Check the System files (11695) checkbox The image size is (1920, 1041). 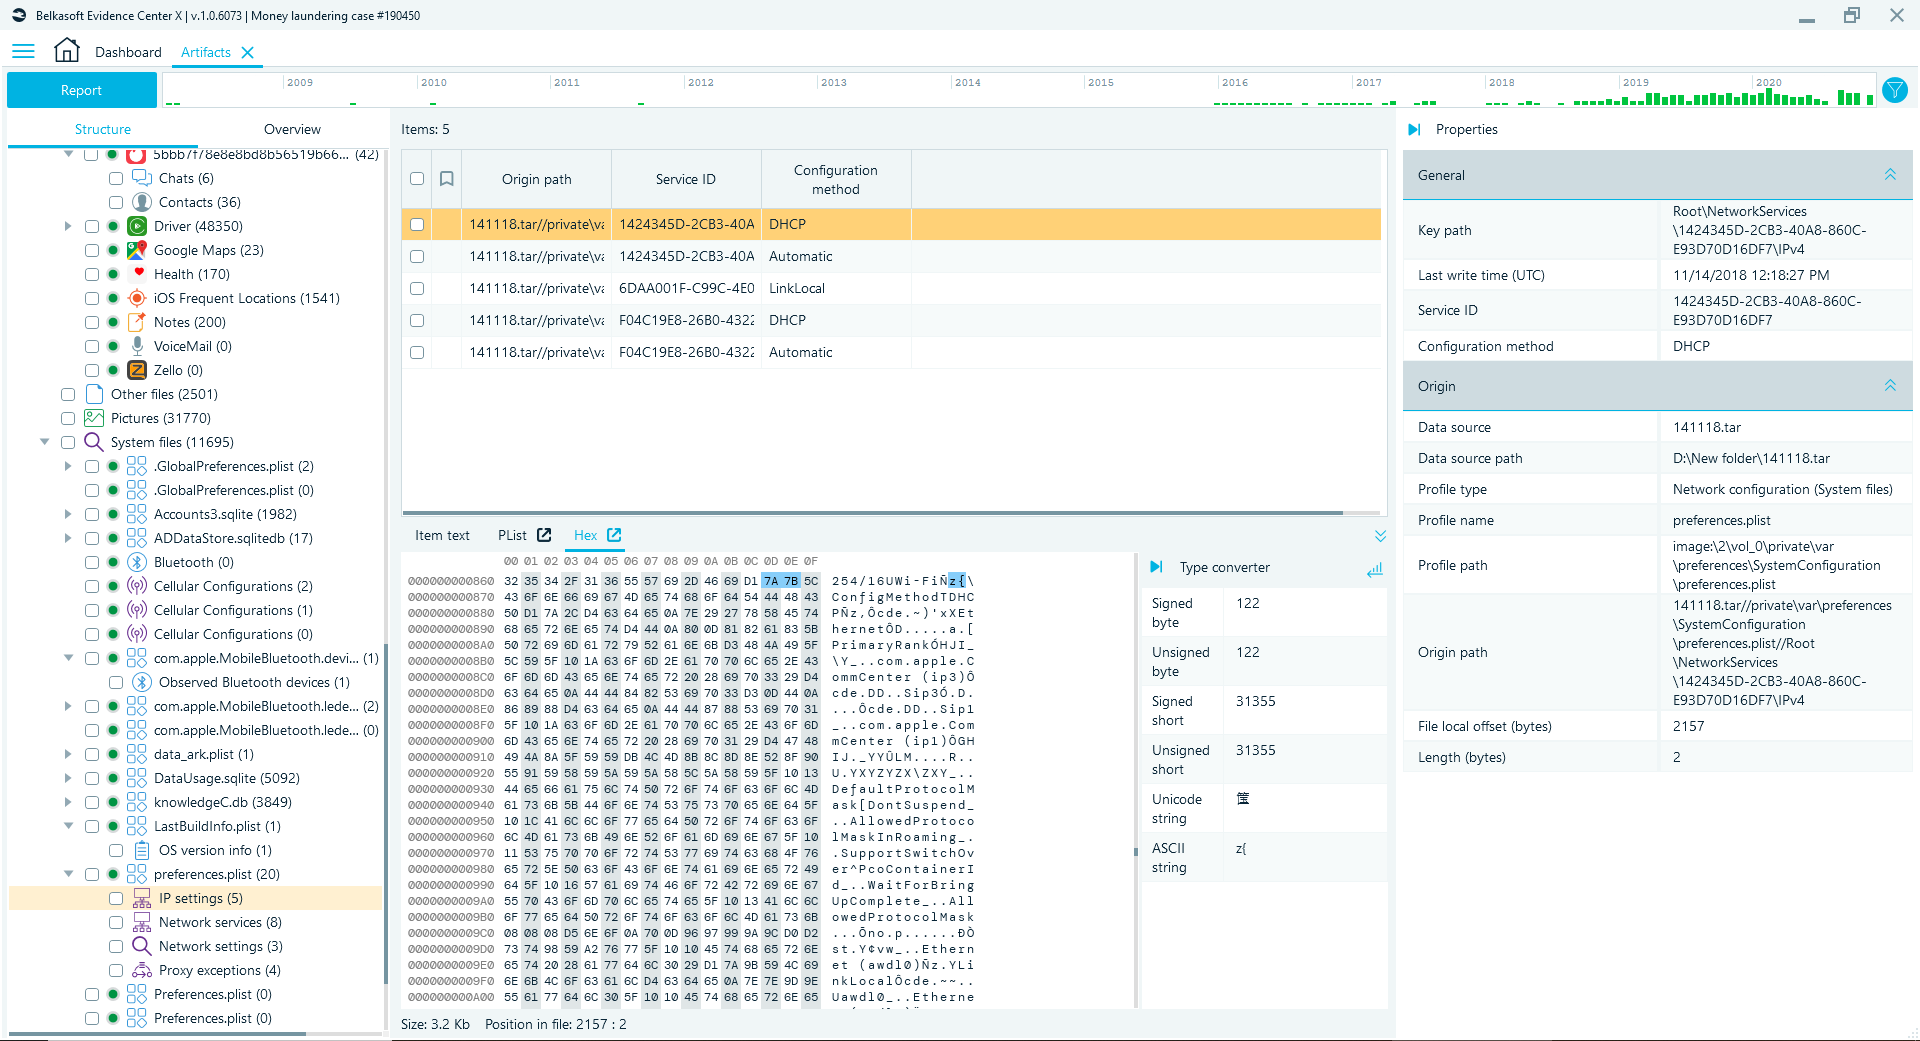click(x=68, y=442)
